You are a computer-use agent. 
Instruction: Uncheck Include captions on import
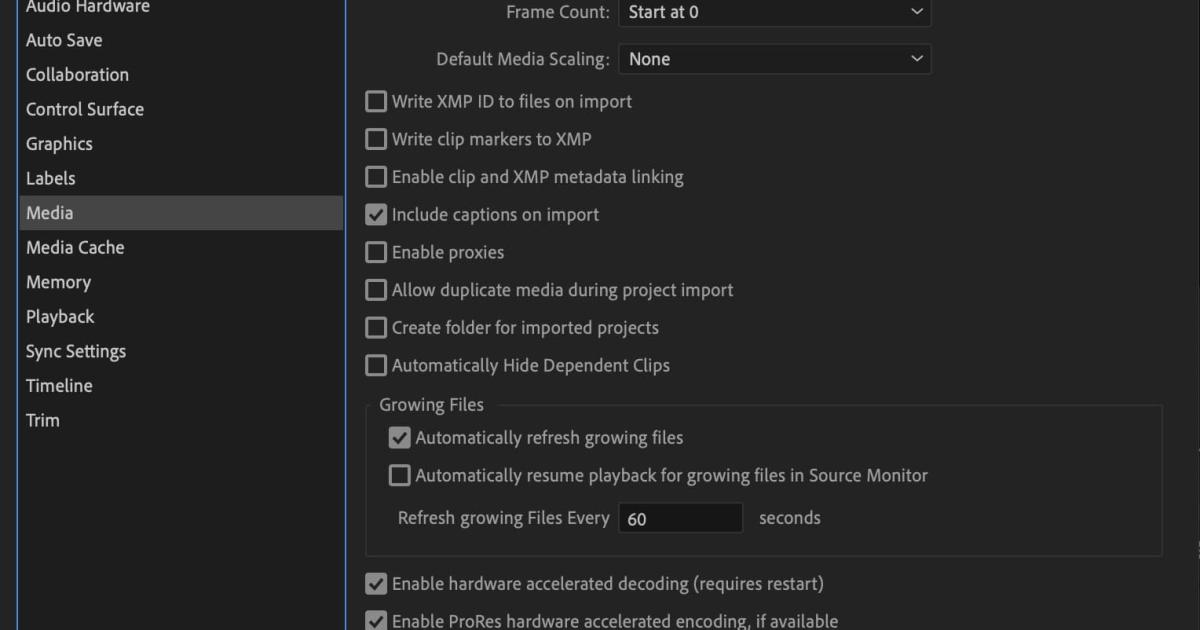(376, 215)
